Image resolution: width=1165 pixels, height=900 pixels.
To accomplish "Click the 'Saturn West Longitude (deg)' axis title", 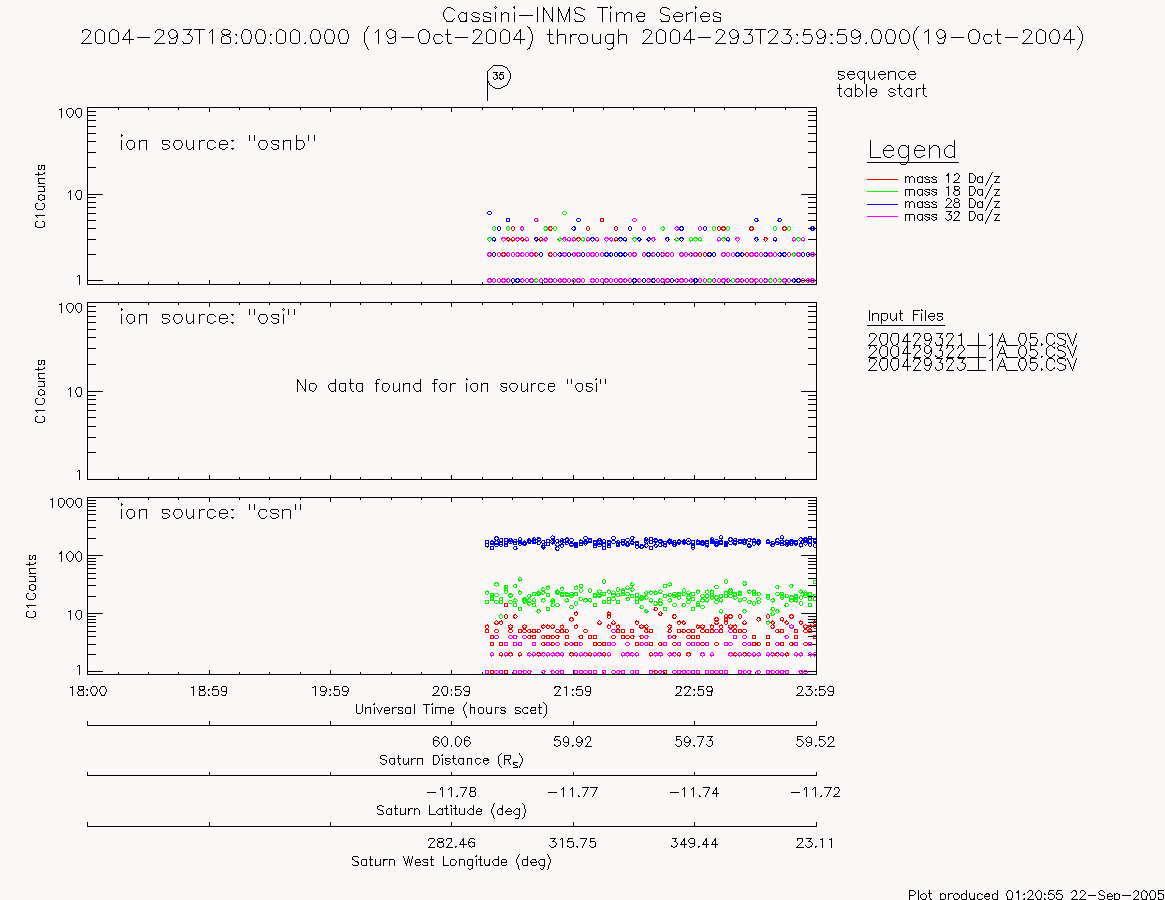I will tap(451, 861).
